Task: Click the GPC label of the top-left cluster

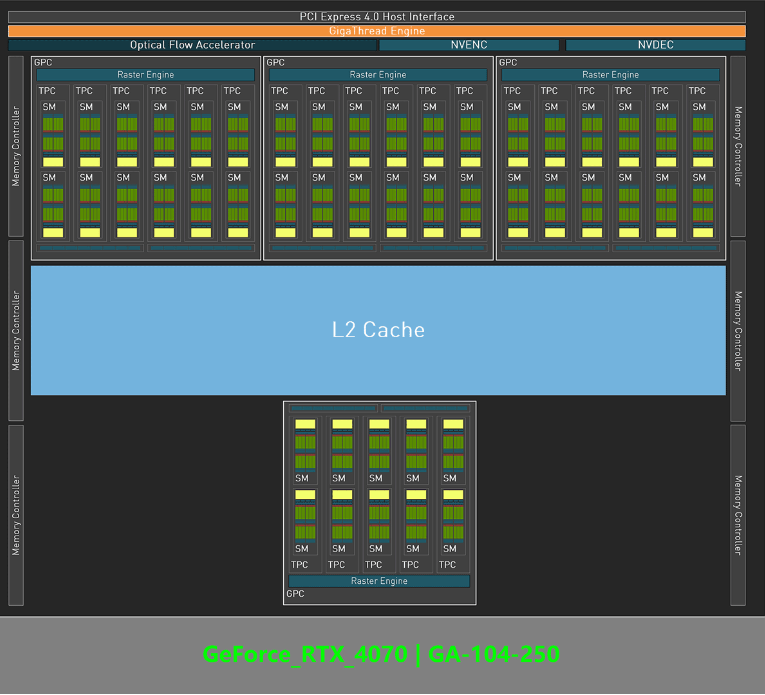Action: click(44, 62)
